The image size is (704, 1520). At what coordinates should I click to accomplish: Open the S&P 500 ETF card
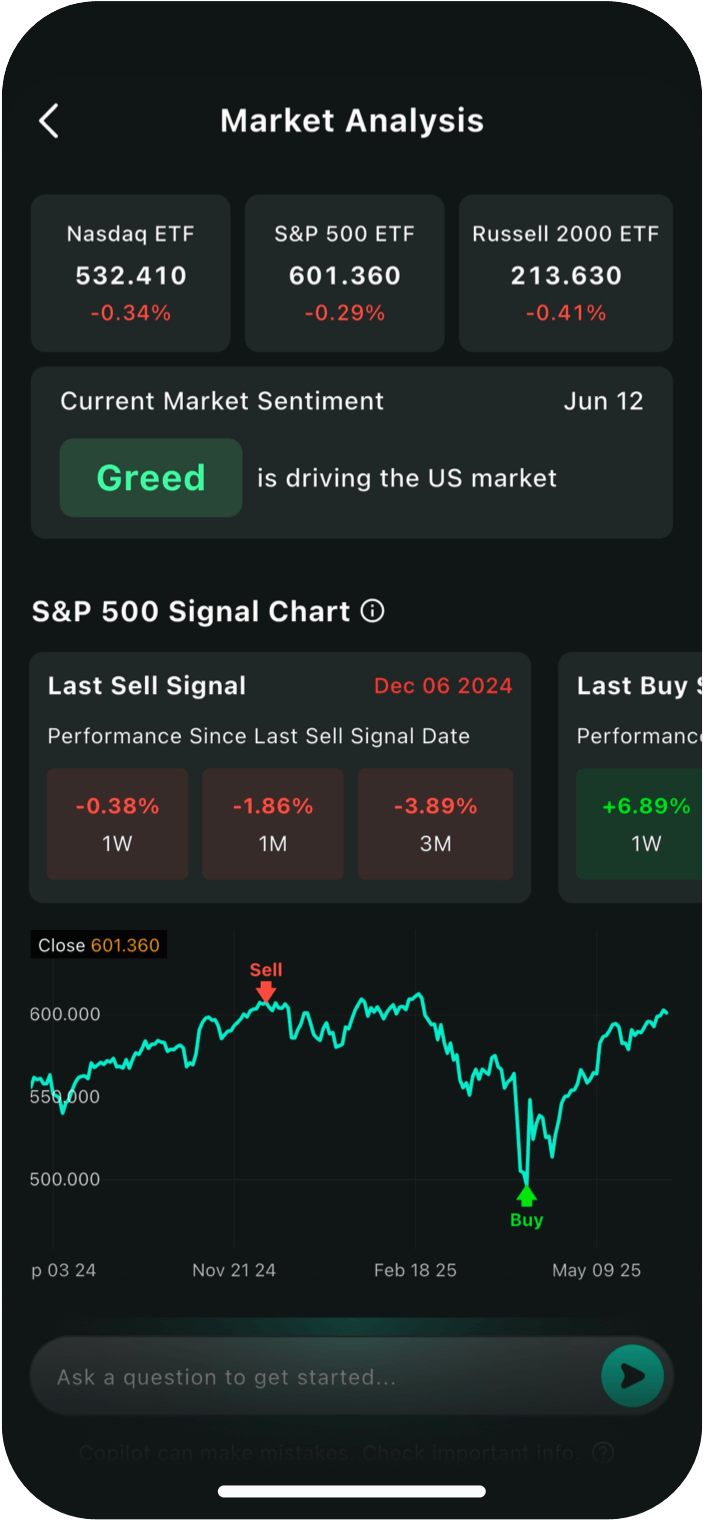coord(344,273)
